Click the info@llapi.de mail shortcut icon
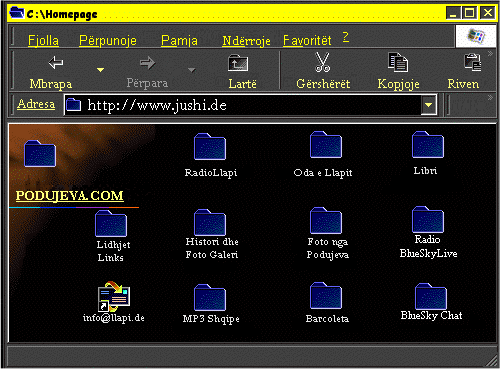The width and height of the screenshot is (500, 369). (114, 297)
